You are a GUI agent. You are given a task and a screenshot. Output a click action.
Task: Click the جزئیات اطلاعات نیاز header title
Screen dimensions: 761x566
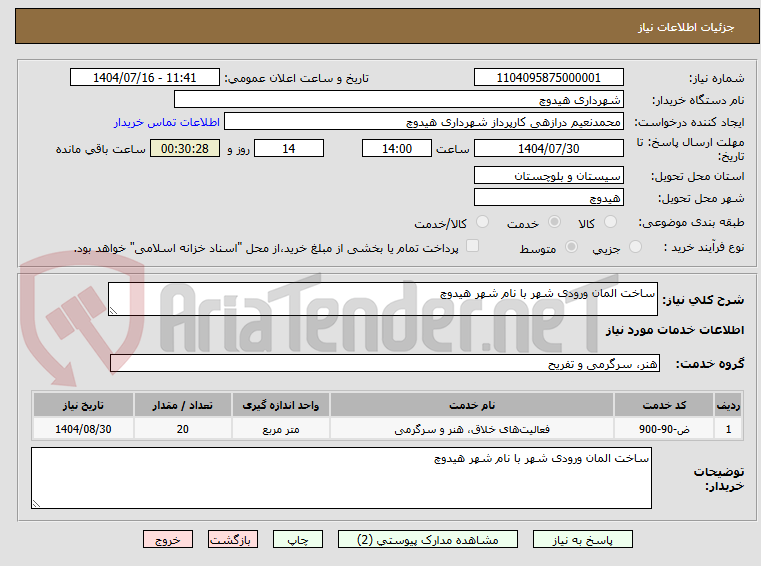point(685,27)
